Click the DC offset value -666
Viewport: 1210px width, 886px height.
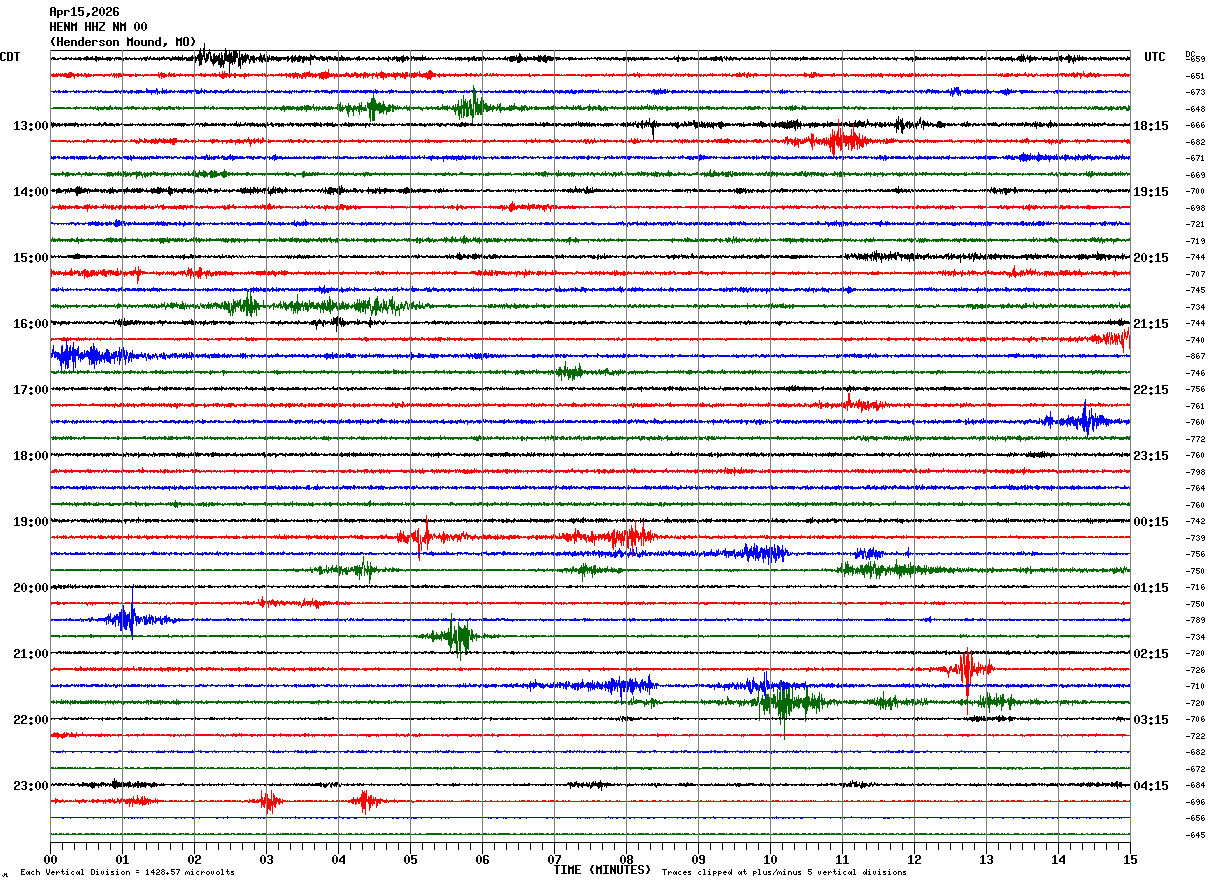[1195, 125]
